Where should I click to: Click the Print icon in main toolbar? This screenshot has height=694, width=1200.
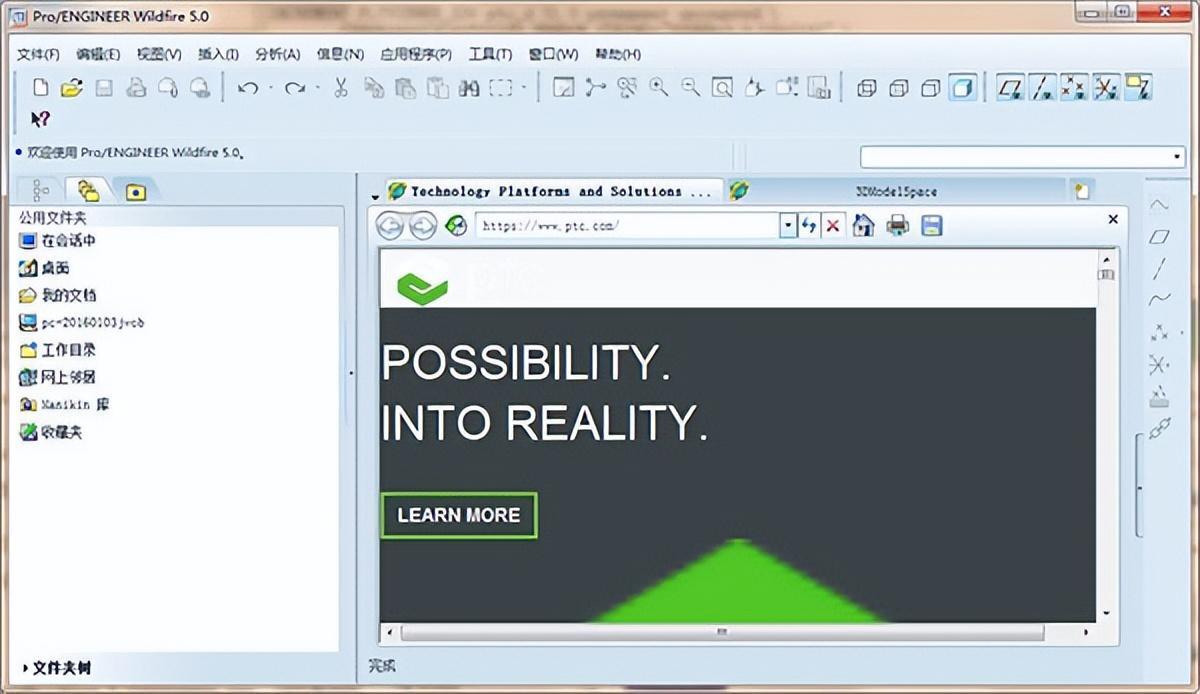coord(136,88)
